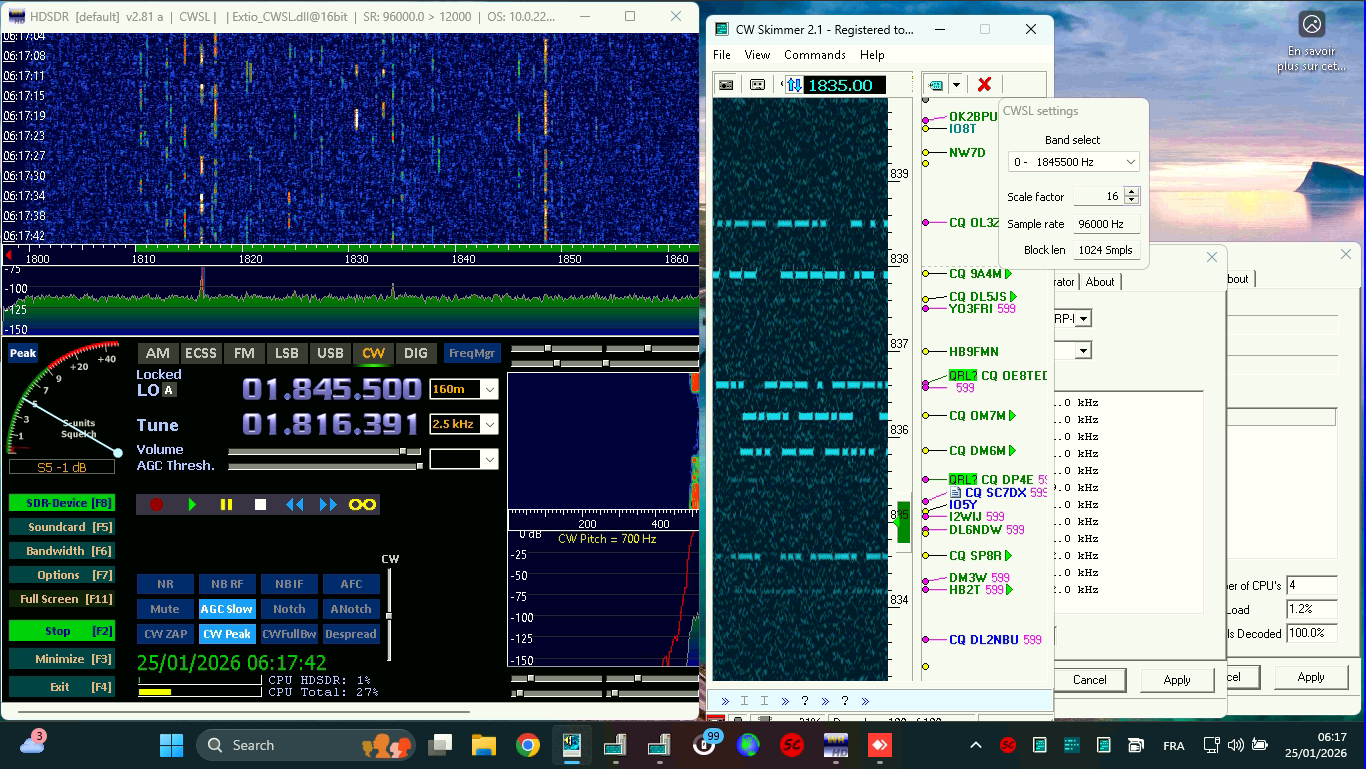Image resolution: width=1366 pixels, height=769 pixels.
Task: Select the USB demodulation mode tab
Action: [x=330, y=353]
